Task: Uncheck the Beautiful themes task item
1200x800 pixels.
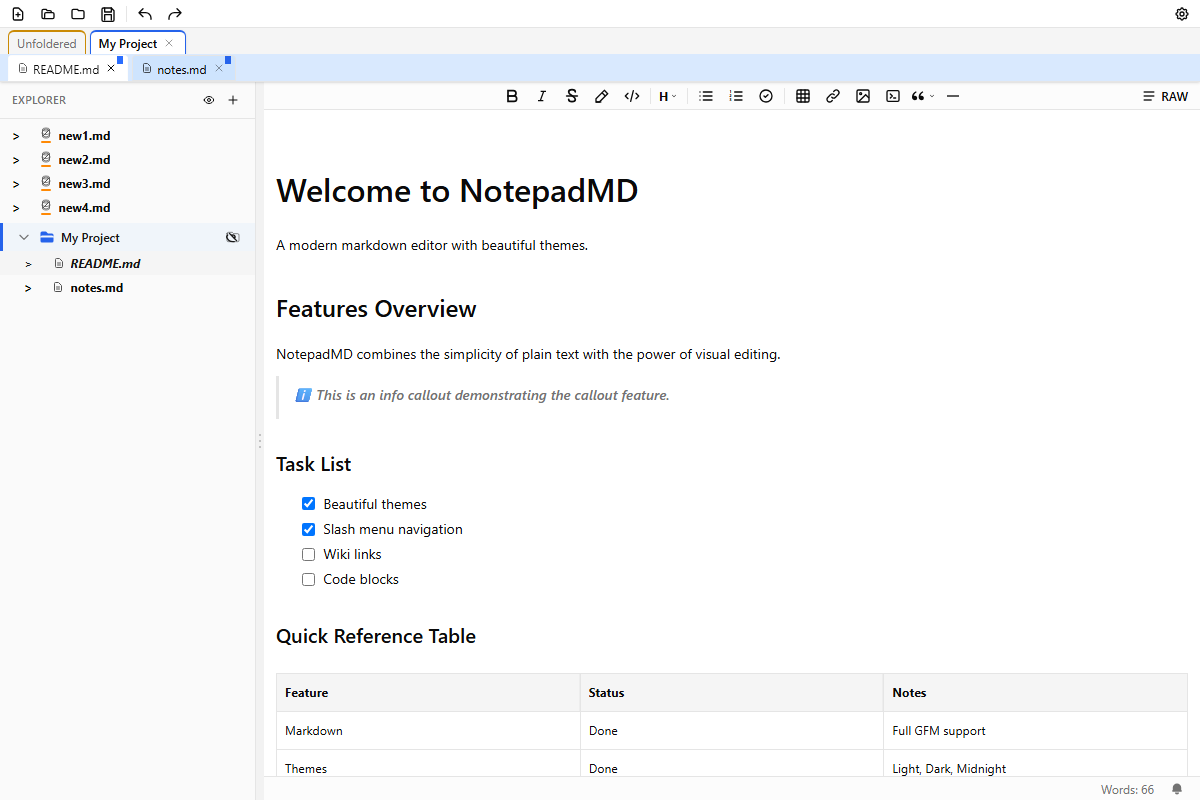Action: click(x=308, y=503)
